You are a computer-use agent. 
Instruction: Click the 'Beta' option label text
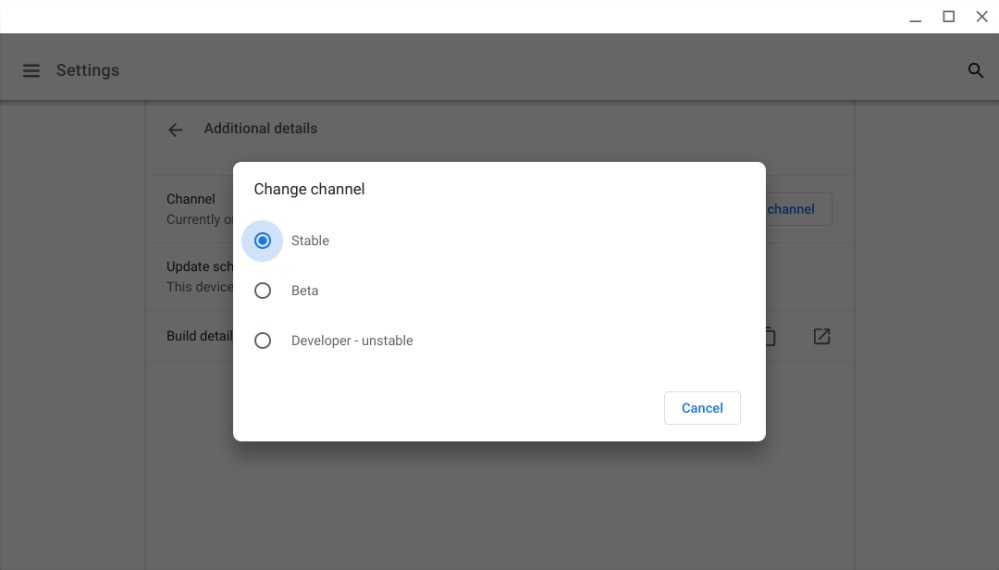pyautogui.click(x=305, y=291)
